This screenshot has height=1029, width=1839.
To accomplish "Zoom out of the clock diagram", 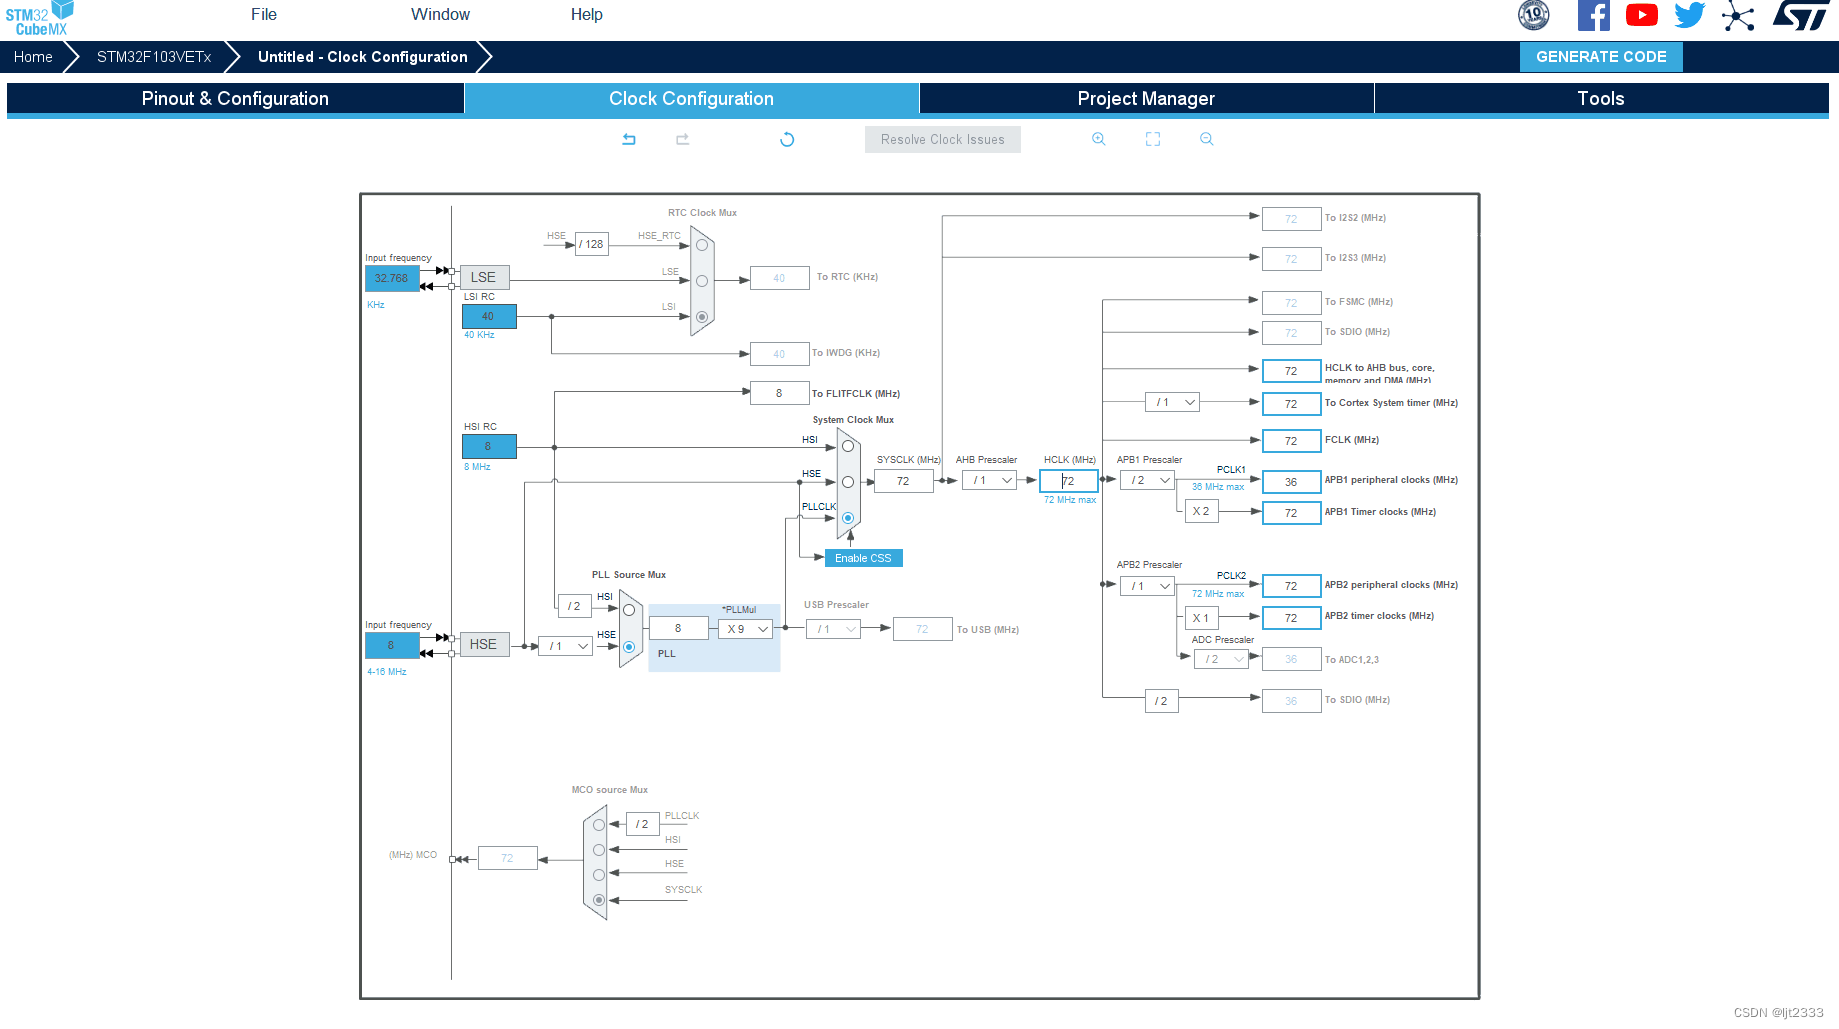I will (x=1207, y=139).
